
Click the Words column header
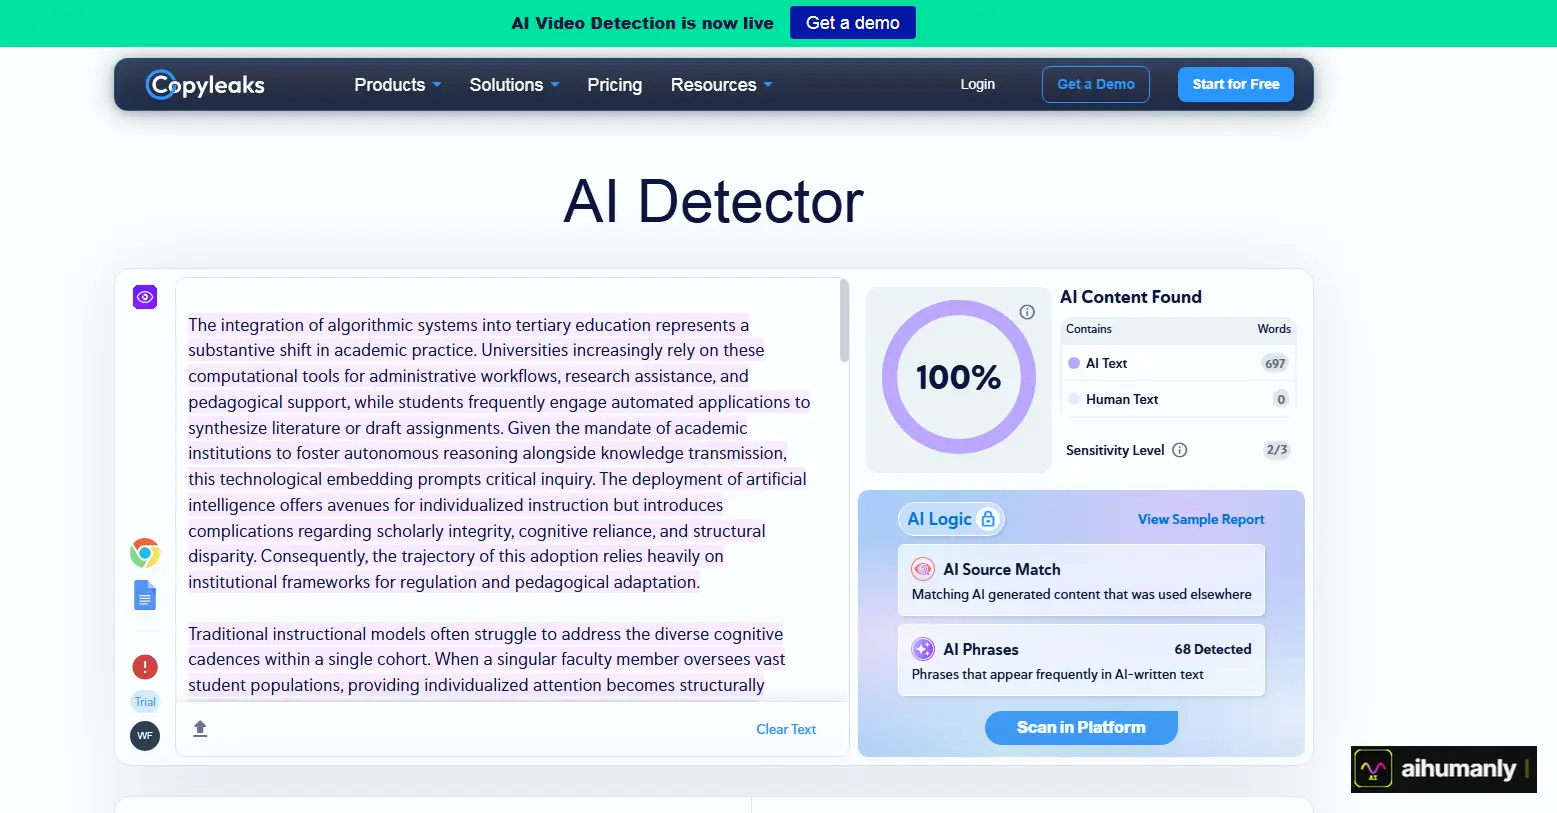click(1274, 329)
